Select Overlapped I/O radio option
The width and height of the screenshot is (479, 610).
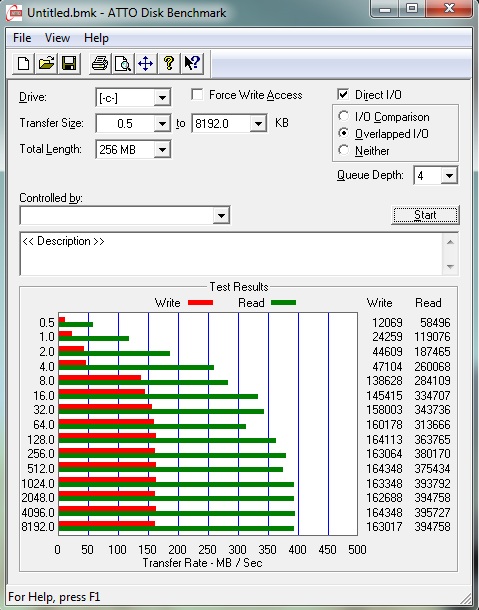click(344, 133)
